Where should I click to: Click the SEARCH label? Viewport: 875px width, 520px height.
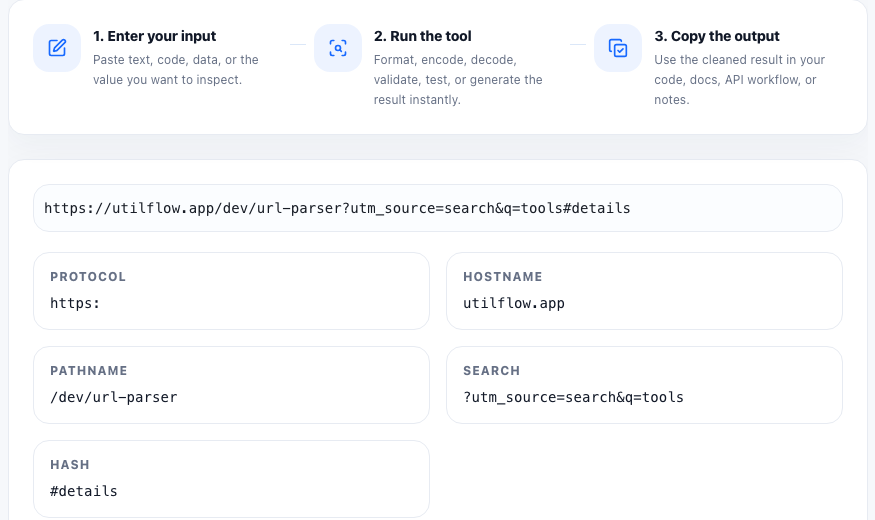pyautogui.click(x=492, y=370)
